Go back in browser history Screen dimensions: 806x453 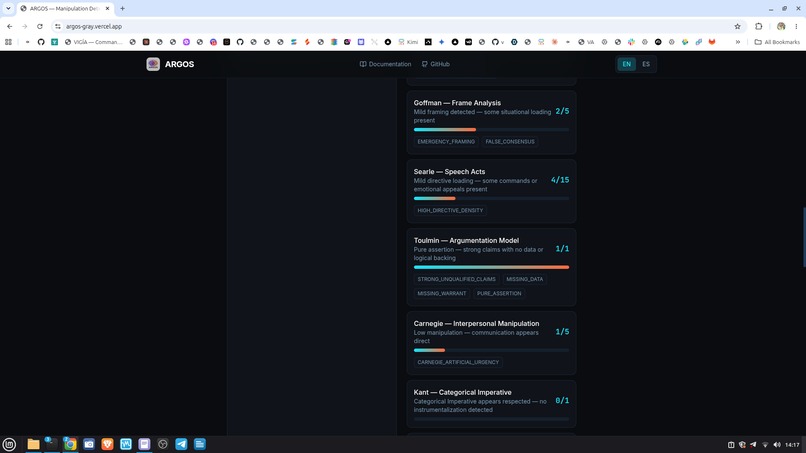(10, 26)
